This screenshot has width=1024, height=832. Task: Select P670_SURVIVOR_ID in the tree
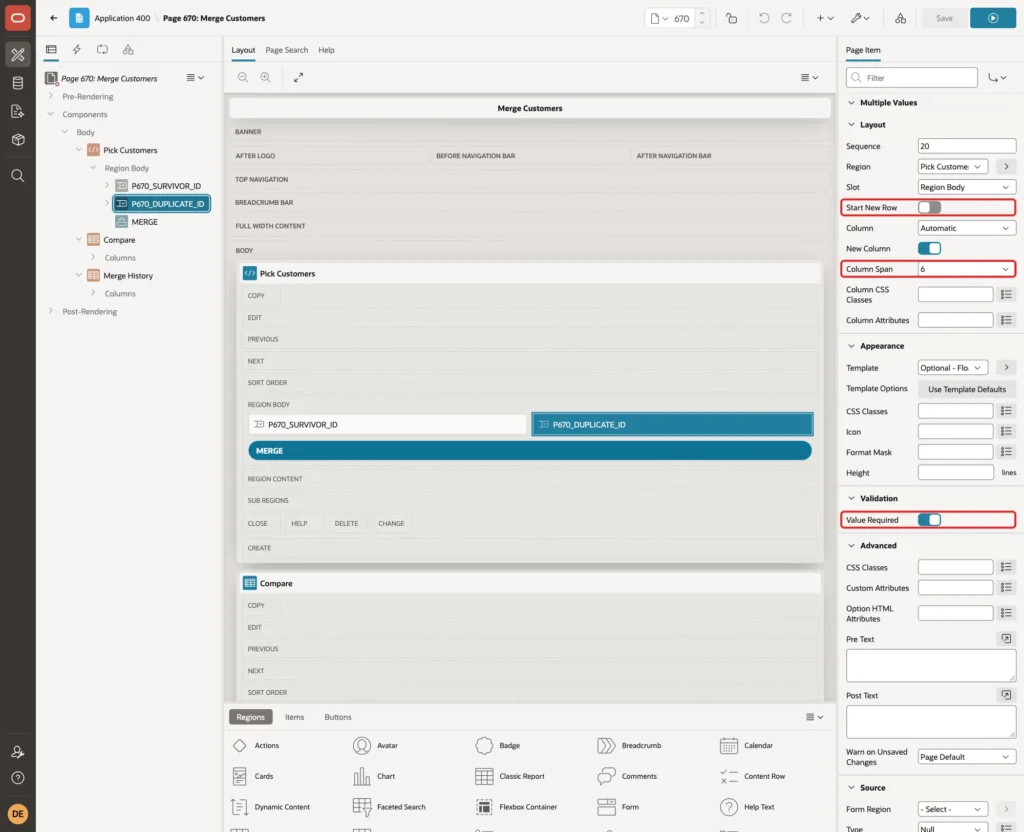[x=166, y=186]
